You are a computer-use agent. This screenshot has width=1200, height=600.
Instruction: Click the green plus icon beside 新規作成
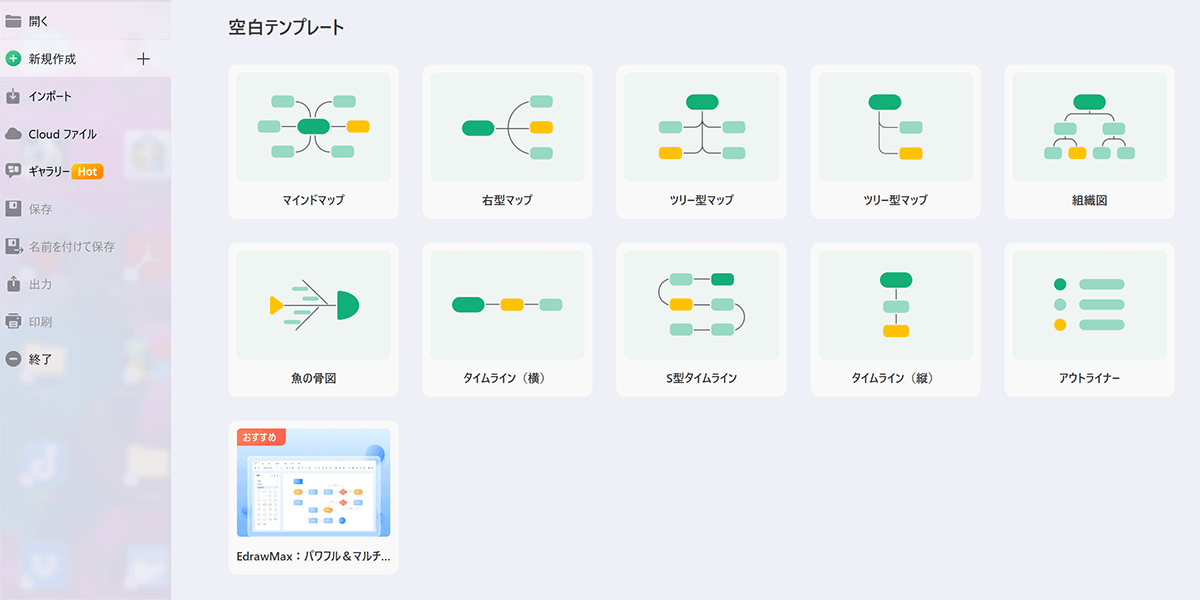[x=13, y=59]
